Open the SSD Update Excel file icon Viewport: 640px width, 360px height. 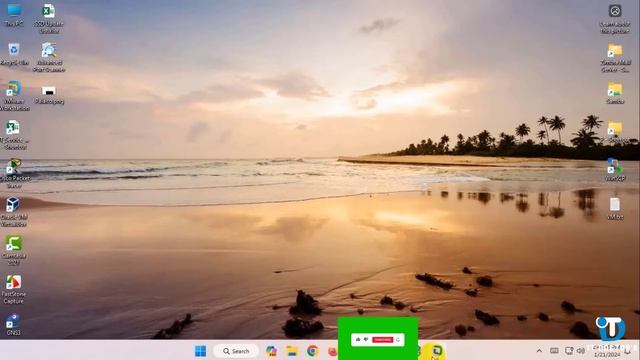click(49, 18)
